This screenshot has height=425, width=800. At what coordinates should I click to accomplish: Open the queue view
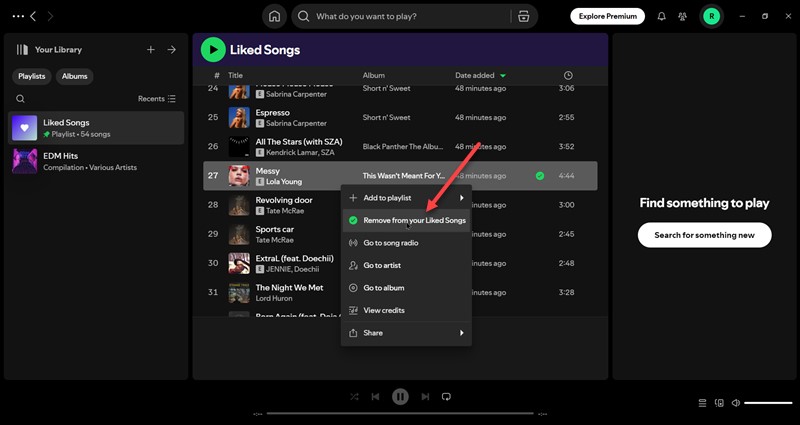pyautogui.click(x=703, y=403)
